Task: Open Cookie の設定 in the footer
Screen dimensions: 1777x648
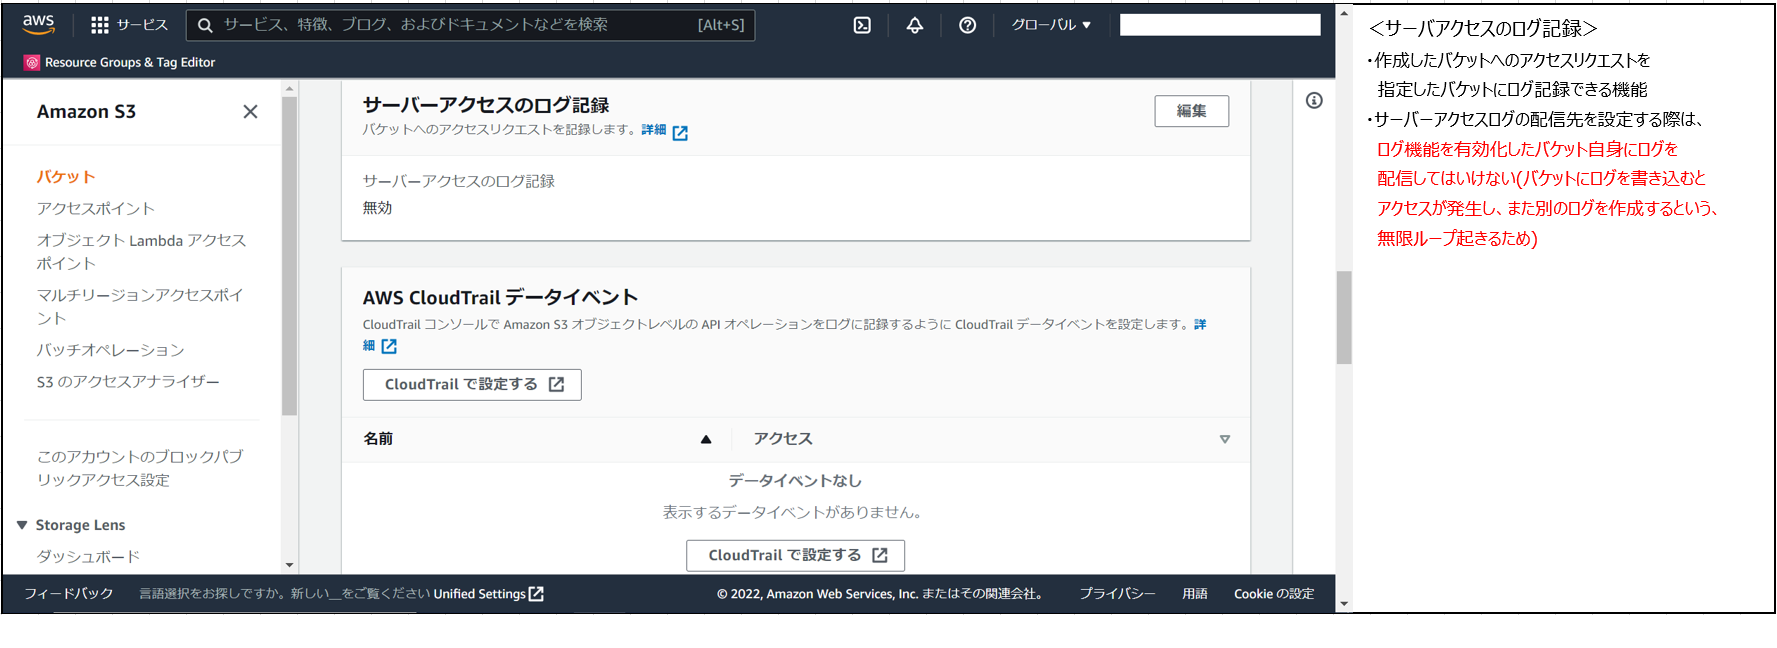Action: pos(1274,594)
